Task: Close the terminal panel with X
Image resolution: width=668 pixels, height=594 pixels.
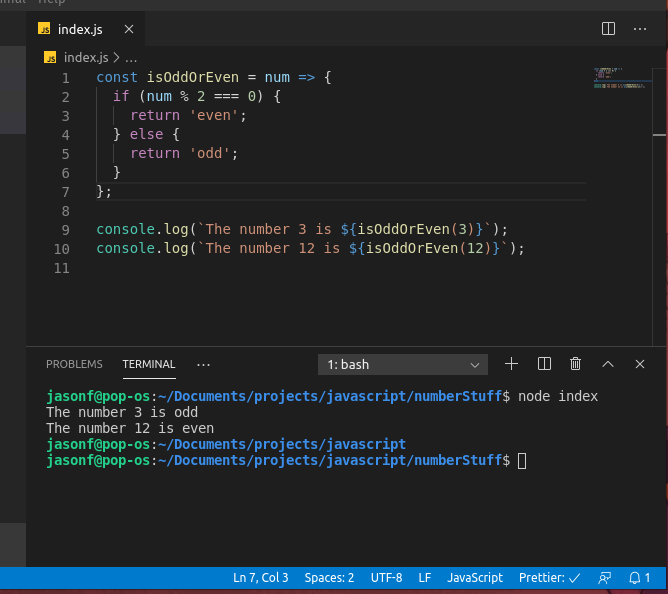Action: pyautogui.click(x=640, y=364)
